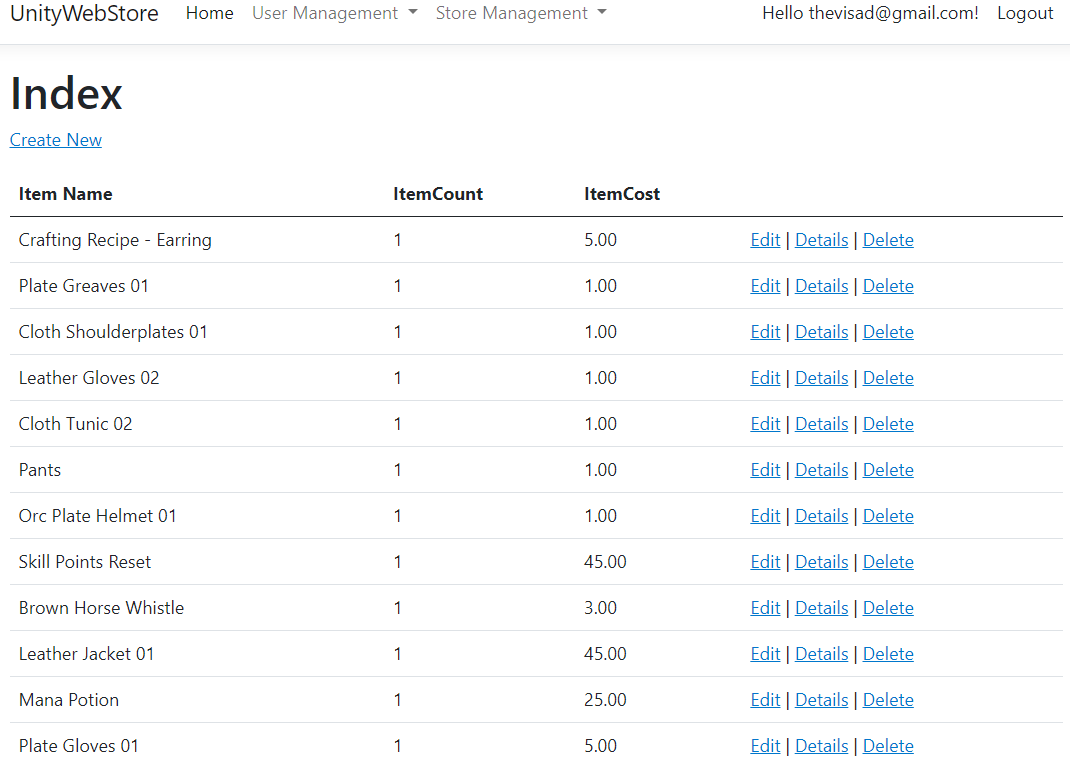Click the Item Name column header
1070x767 pixels.
(66, 194)
